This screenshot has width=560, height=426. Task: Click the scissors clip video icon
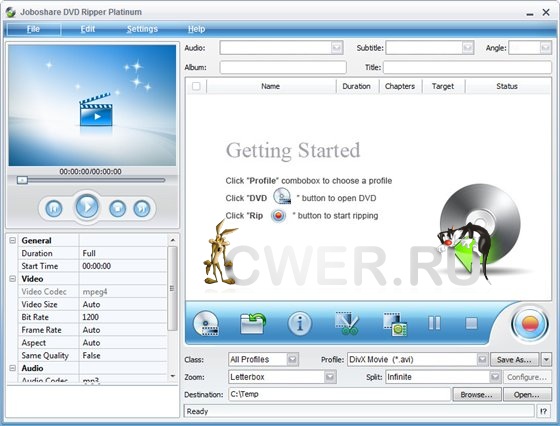(x=346, y=324)
